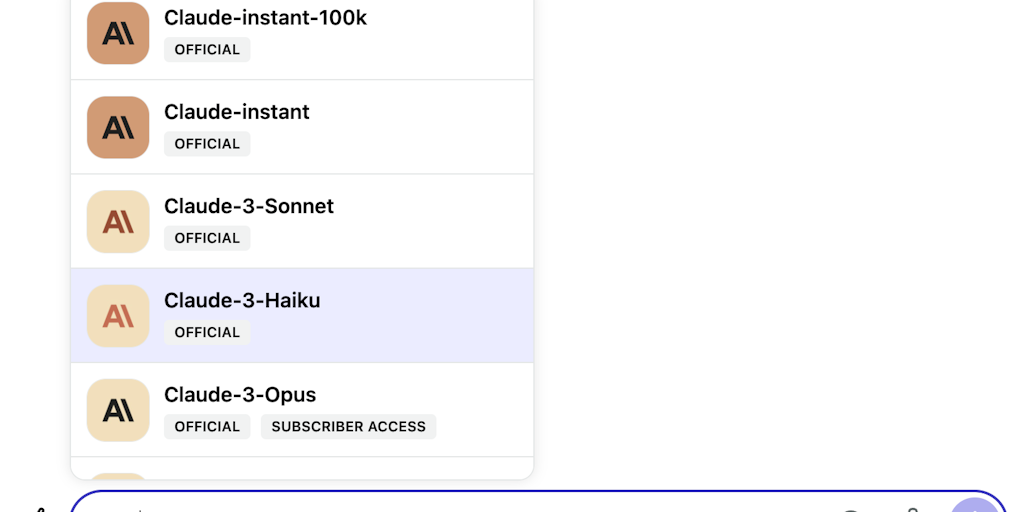Viewport: 1024px width, 512px height.
Task: Click the OFFICIAL badge under Claude-instant-100k
Action: [207, 50]
